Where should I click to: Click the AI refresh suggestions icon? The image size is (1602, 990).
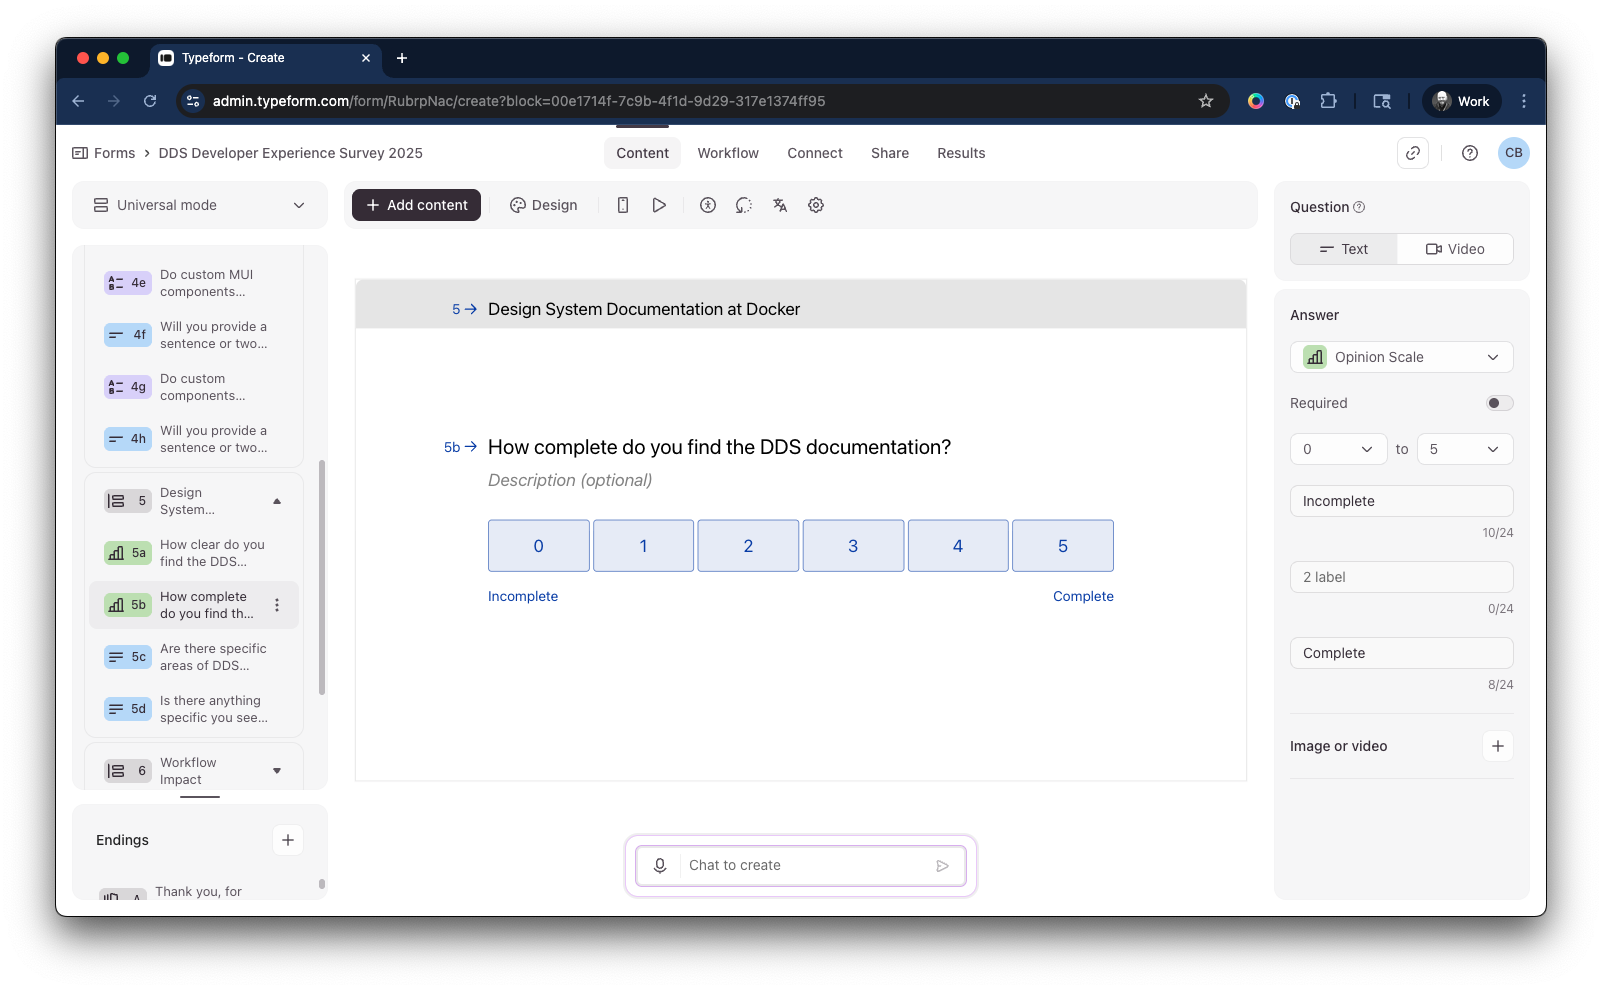(x=744, y=205)
